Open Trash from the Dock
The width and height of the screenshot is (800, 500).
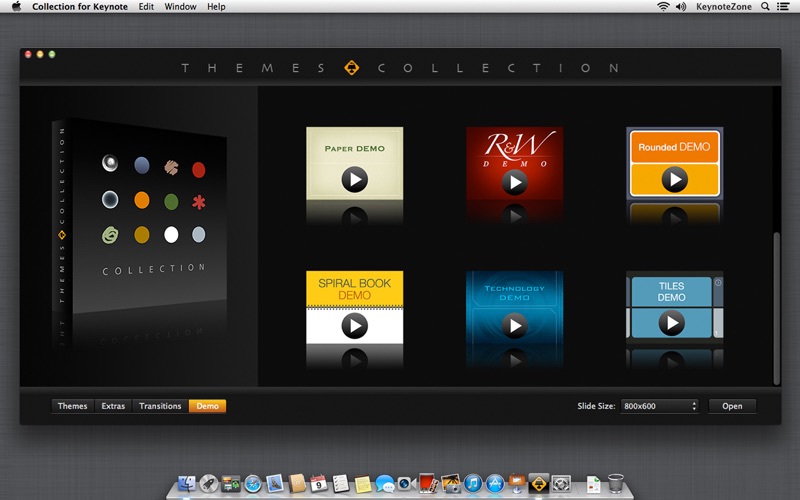click(x=616, y=483)
